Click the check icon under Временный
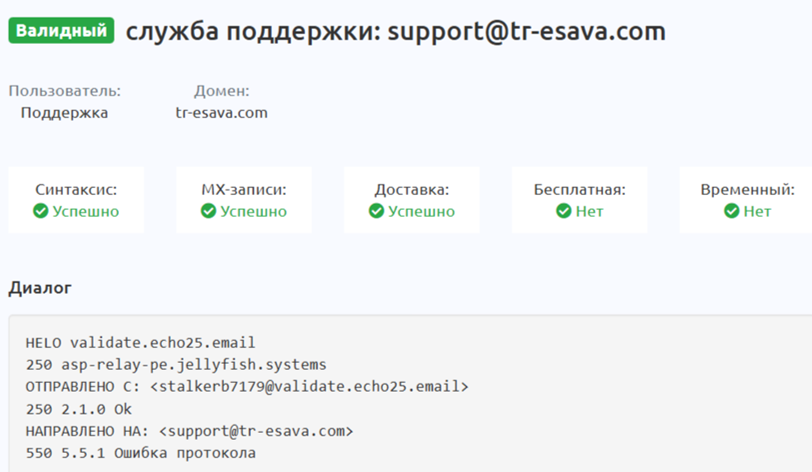The height and width of the screenshot is (472, 812). [x=731, y=212]
